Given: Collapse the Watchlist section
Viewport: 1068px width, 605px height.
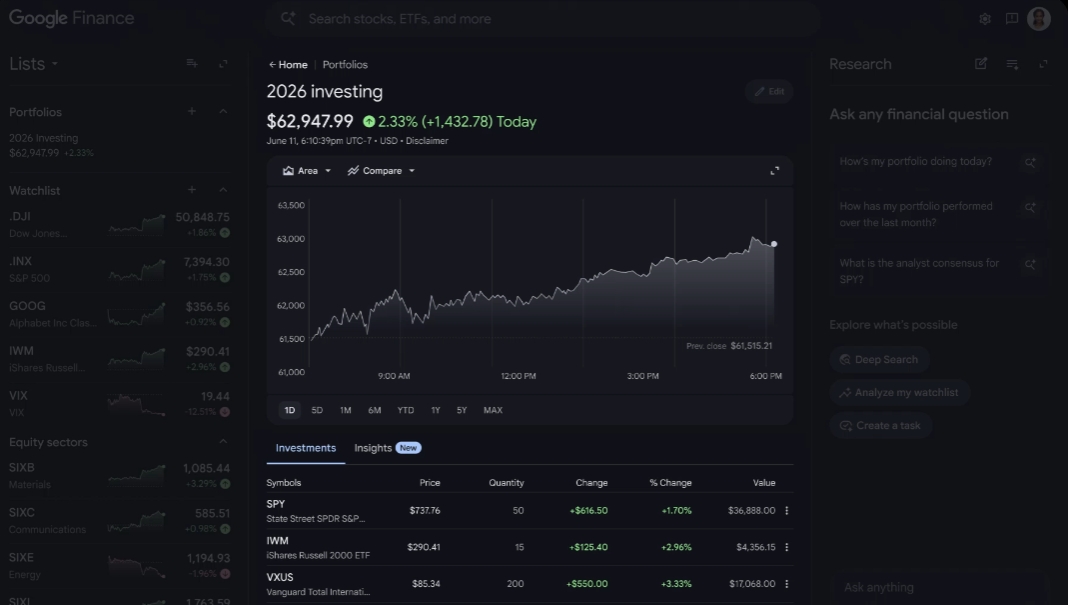Looking at the screenshot, I should pos(223,189).
